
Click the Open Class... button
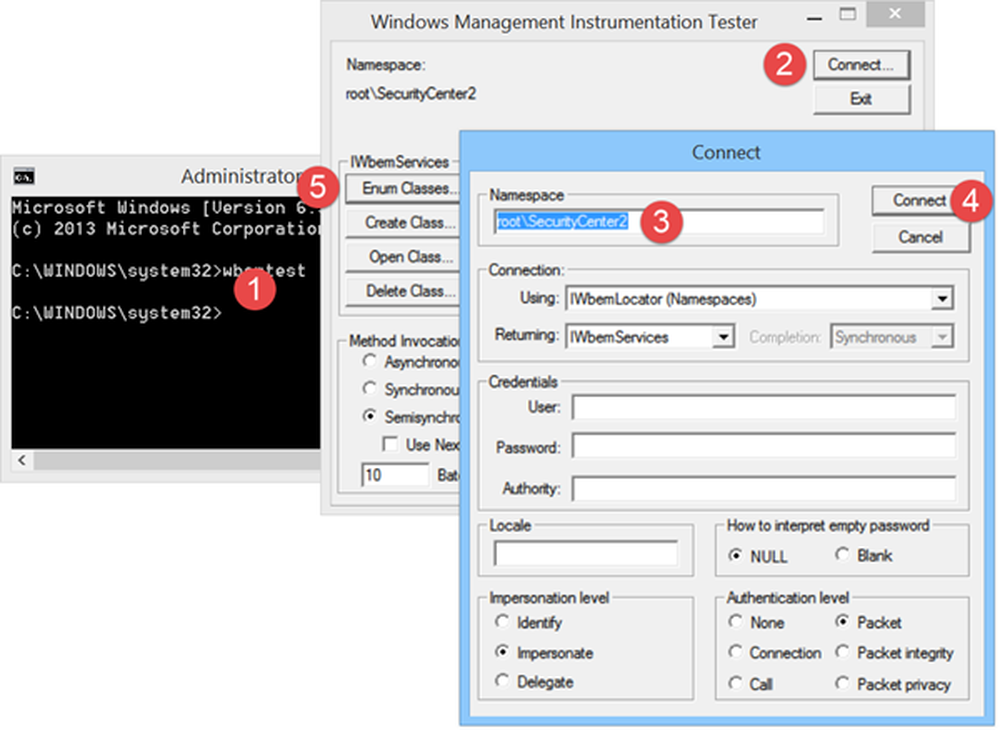tap(402, 257)
